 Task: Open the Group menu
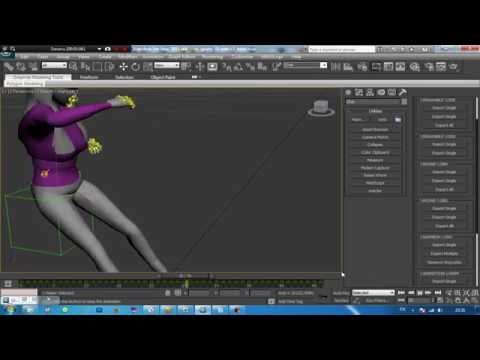pos(63,57)
